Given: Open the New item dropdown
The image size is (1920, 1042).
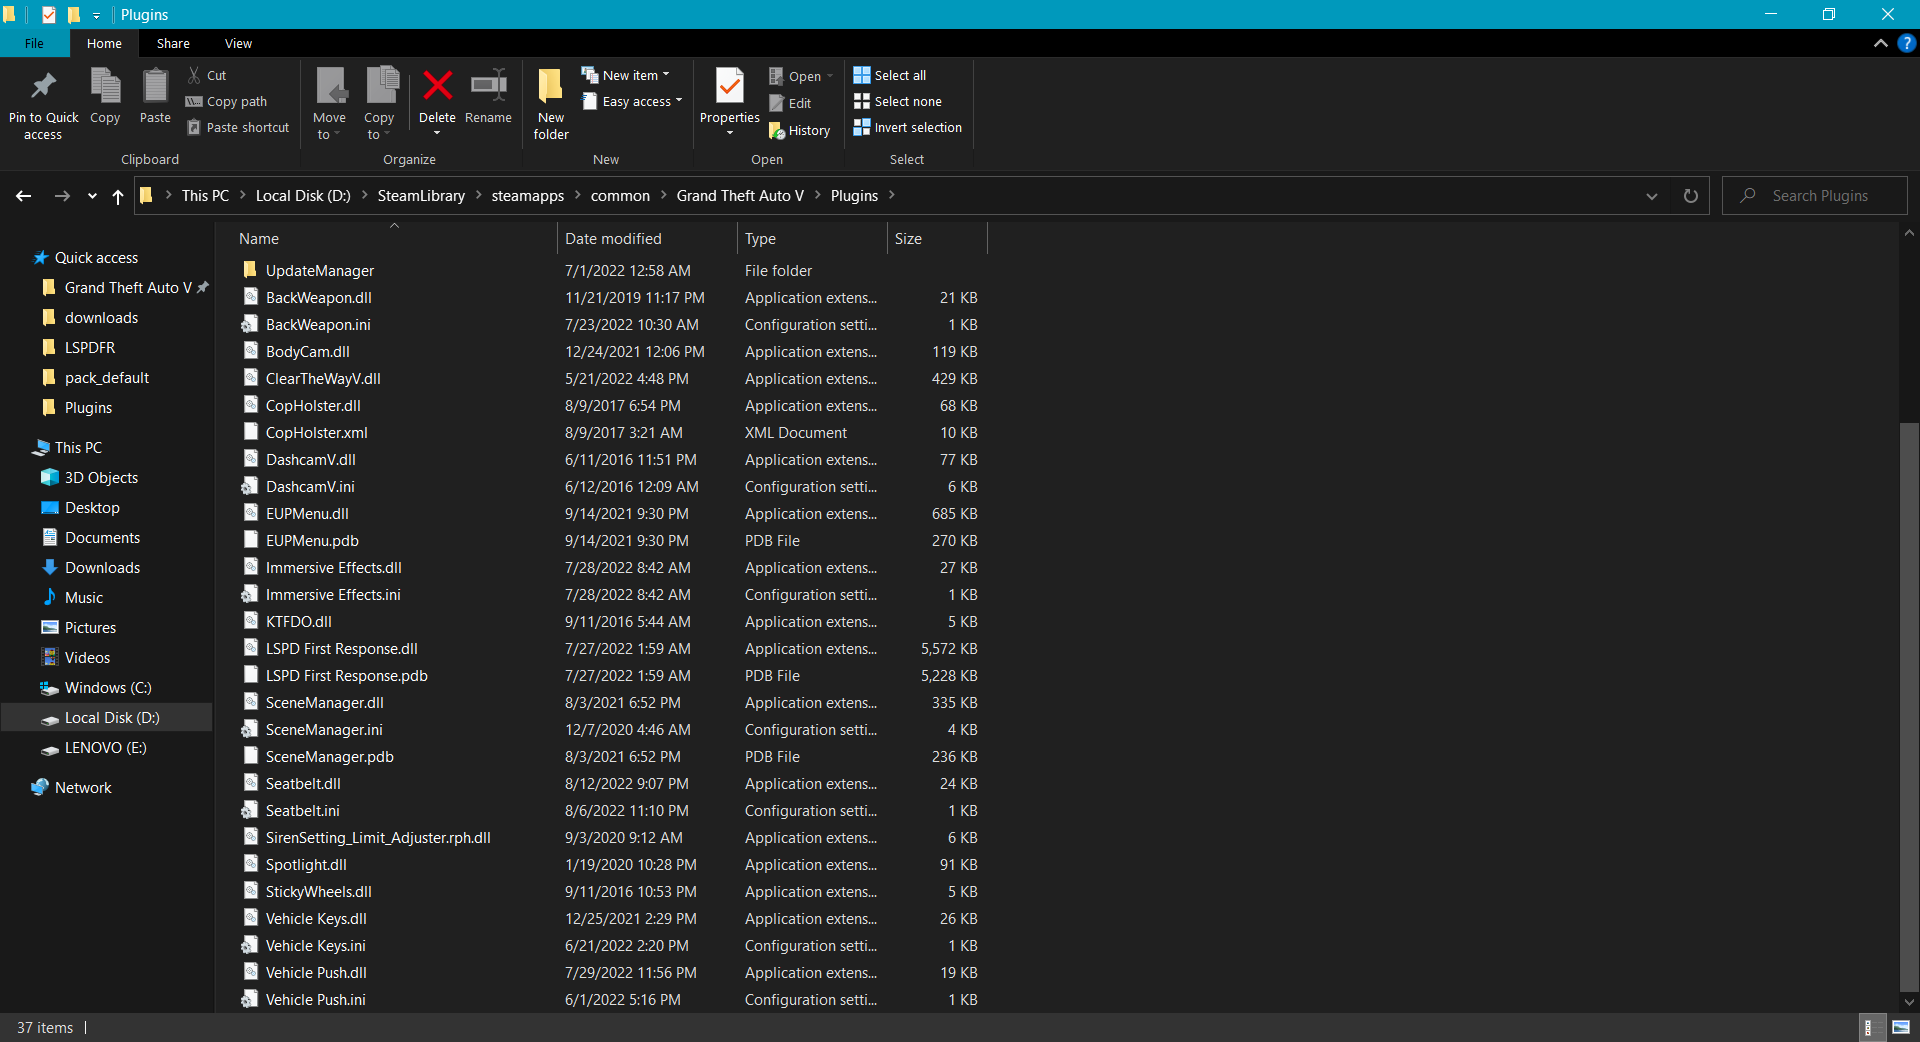Looking at the screenshot, I should pyautogui.click(x=627, y=75).
